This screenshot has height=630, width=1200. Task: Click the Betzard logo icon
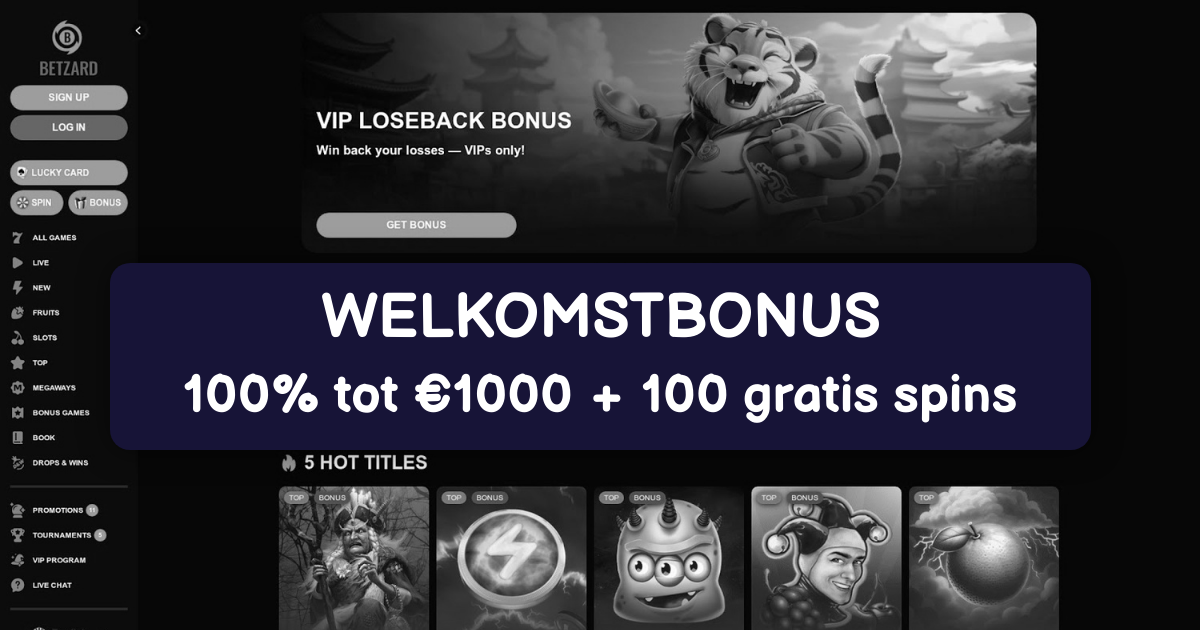point(68,38)
